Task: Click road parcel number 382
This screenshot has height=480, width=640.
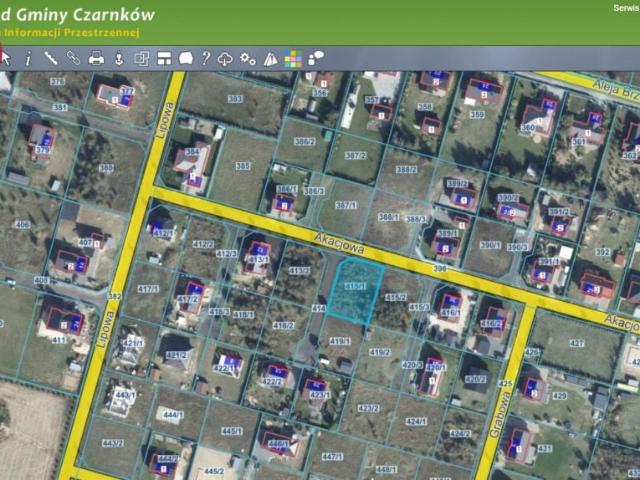Action: tap(114, 296)
